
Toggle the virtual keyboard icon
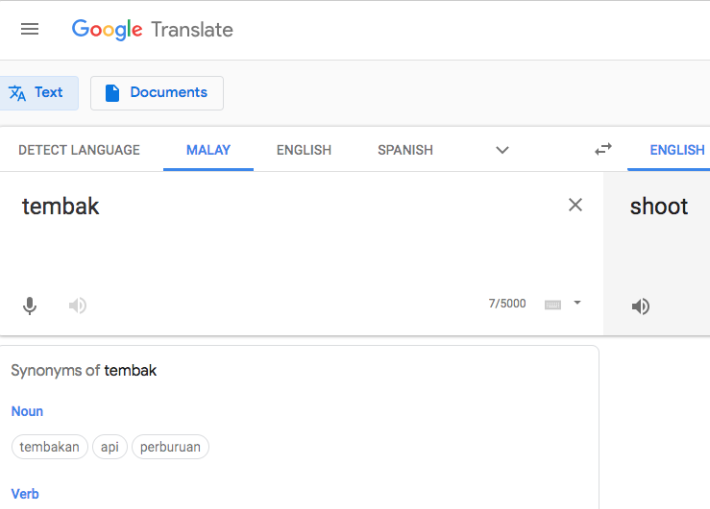pos(553,304)
